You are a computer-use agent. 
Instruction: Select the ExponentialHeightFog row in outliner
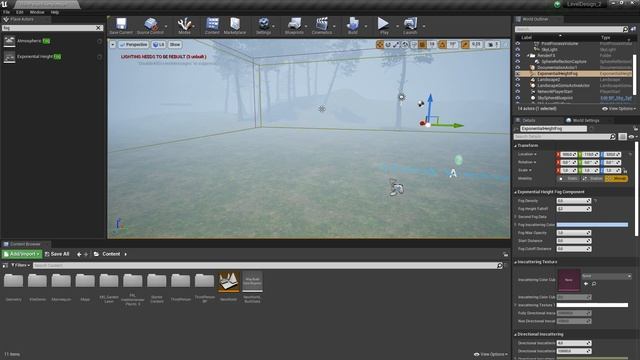(x=573, y=74)
